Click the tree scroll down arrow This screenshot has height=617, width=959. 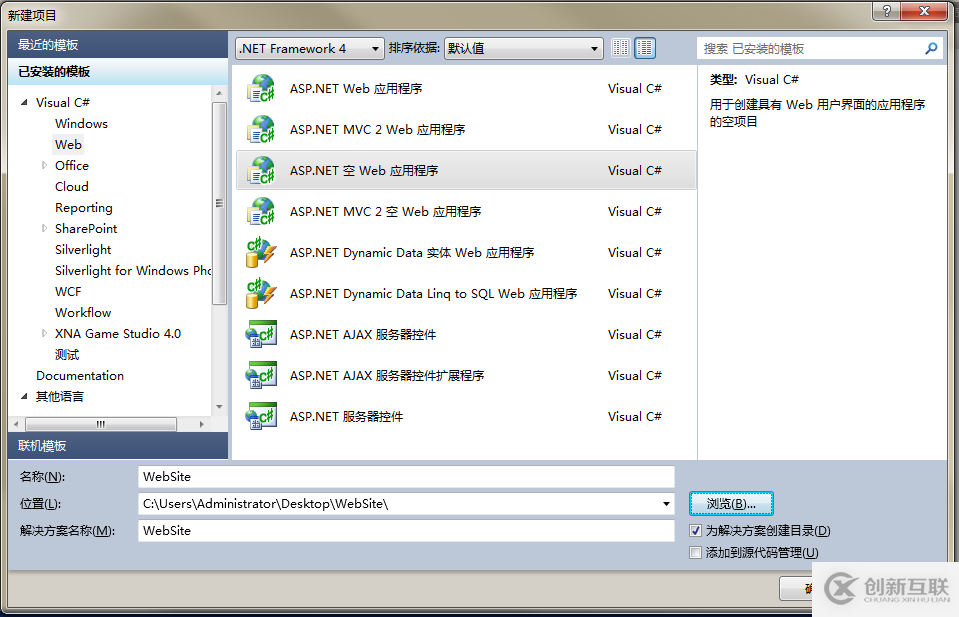219,407
